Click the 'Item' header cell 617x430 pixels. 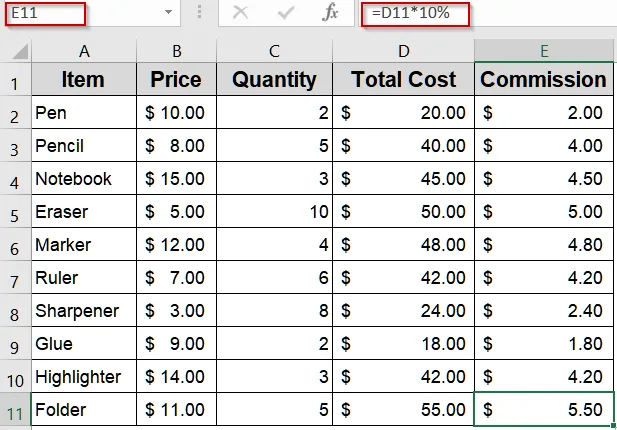click(x=84, y=79)
